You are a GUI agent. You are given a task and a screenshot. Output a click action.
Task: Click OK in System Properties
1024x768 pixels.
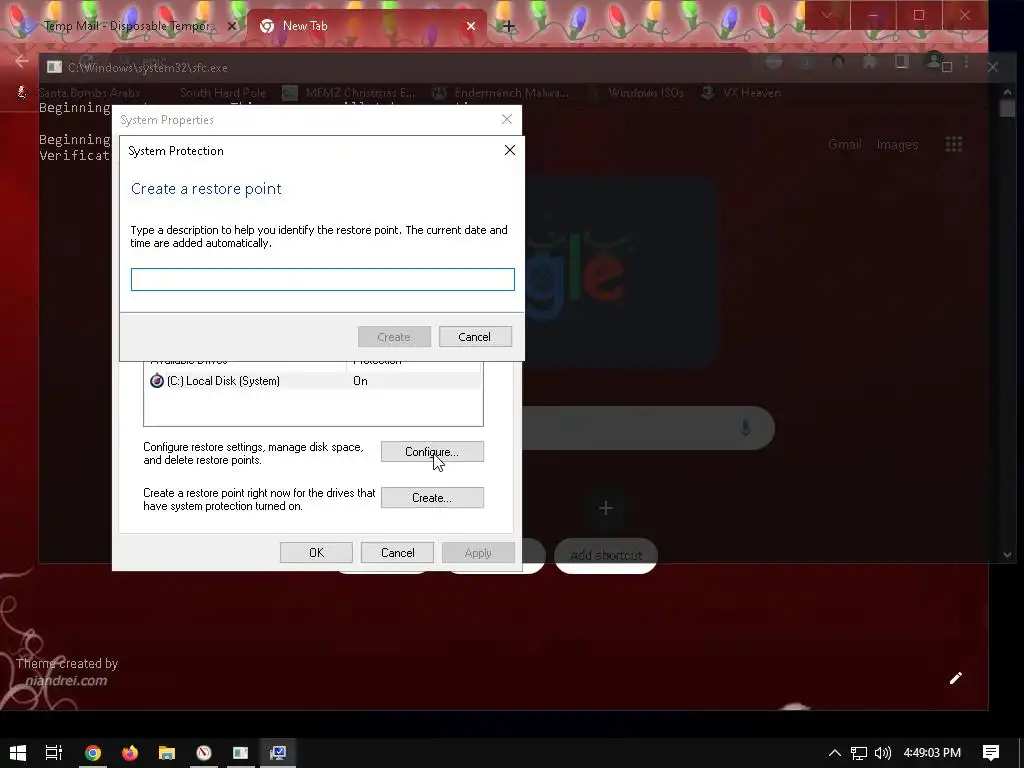[x=316, y=552]
